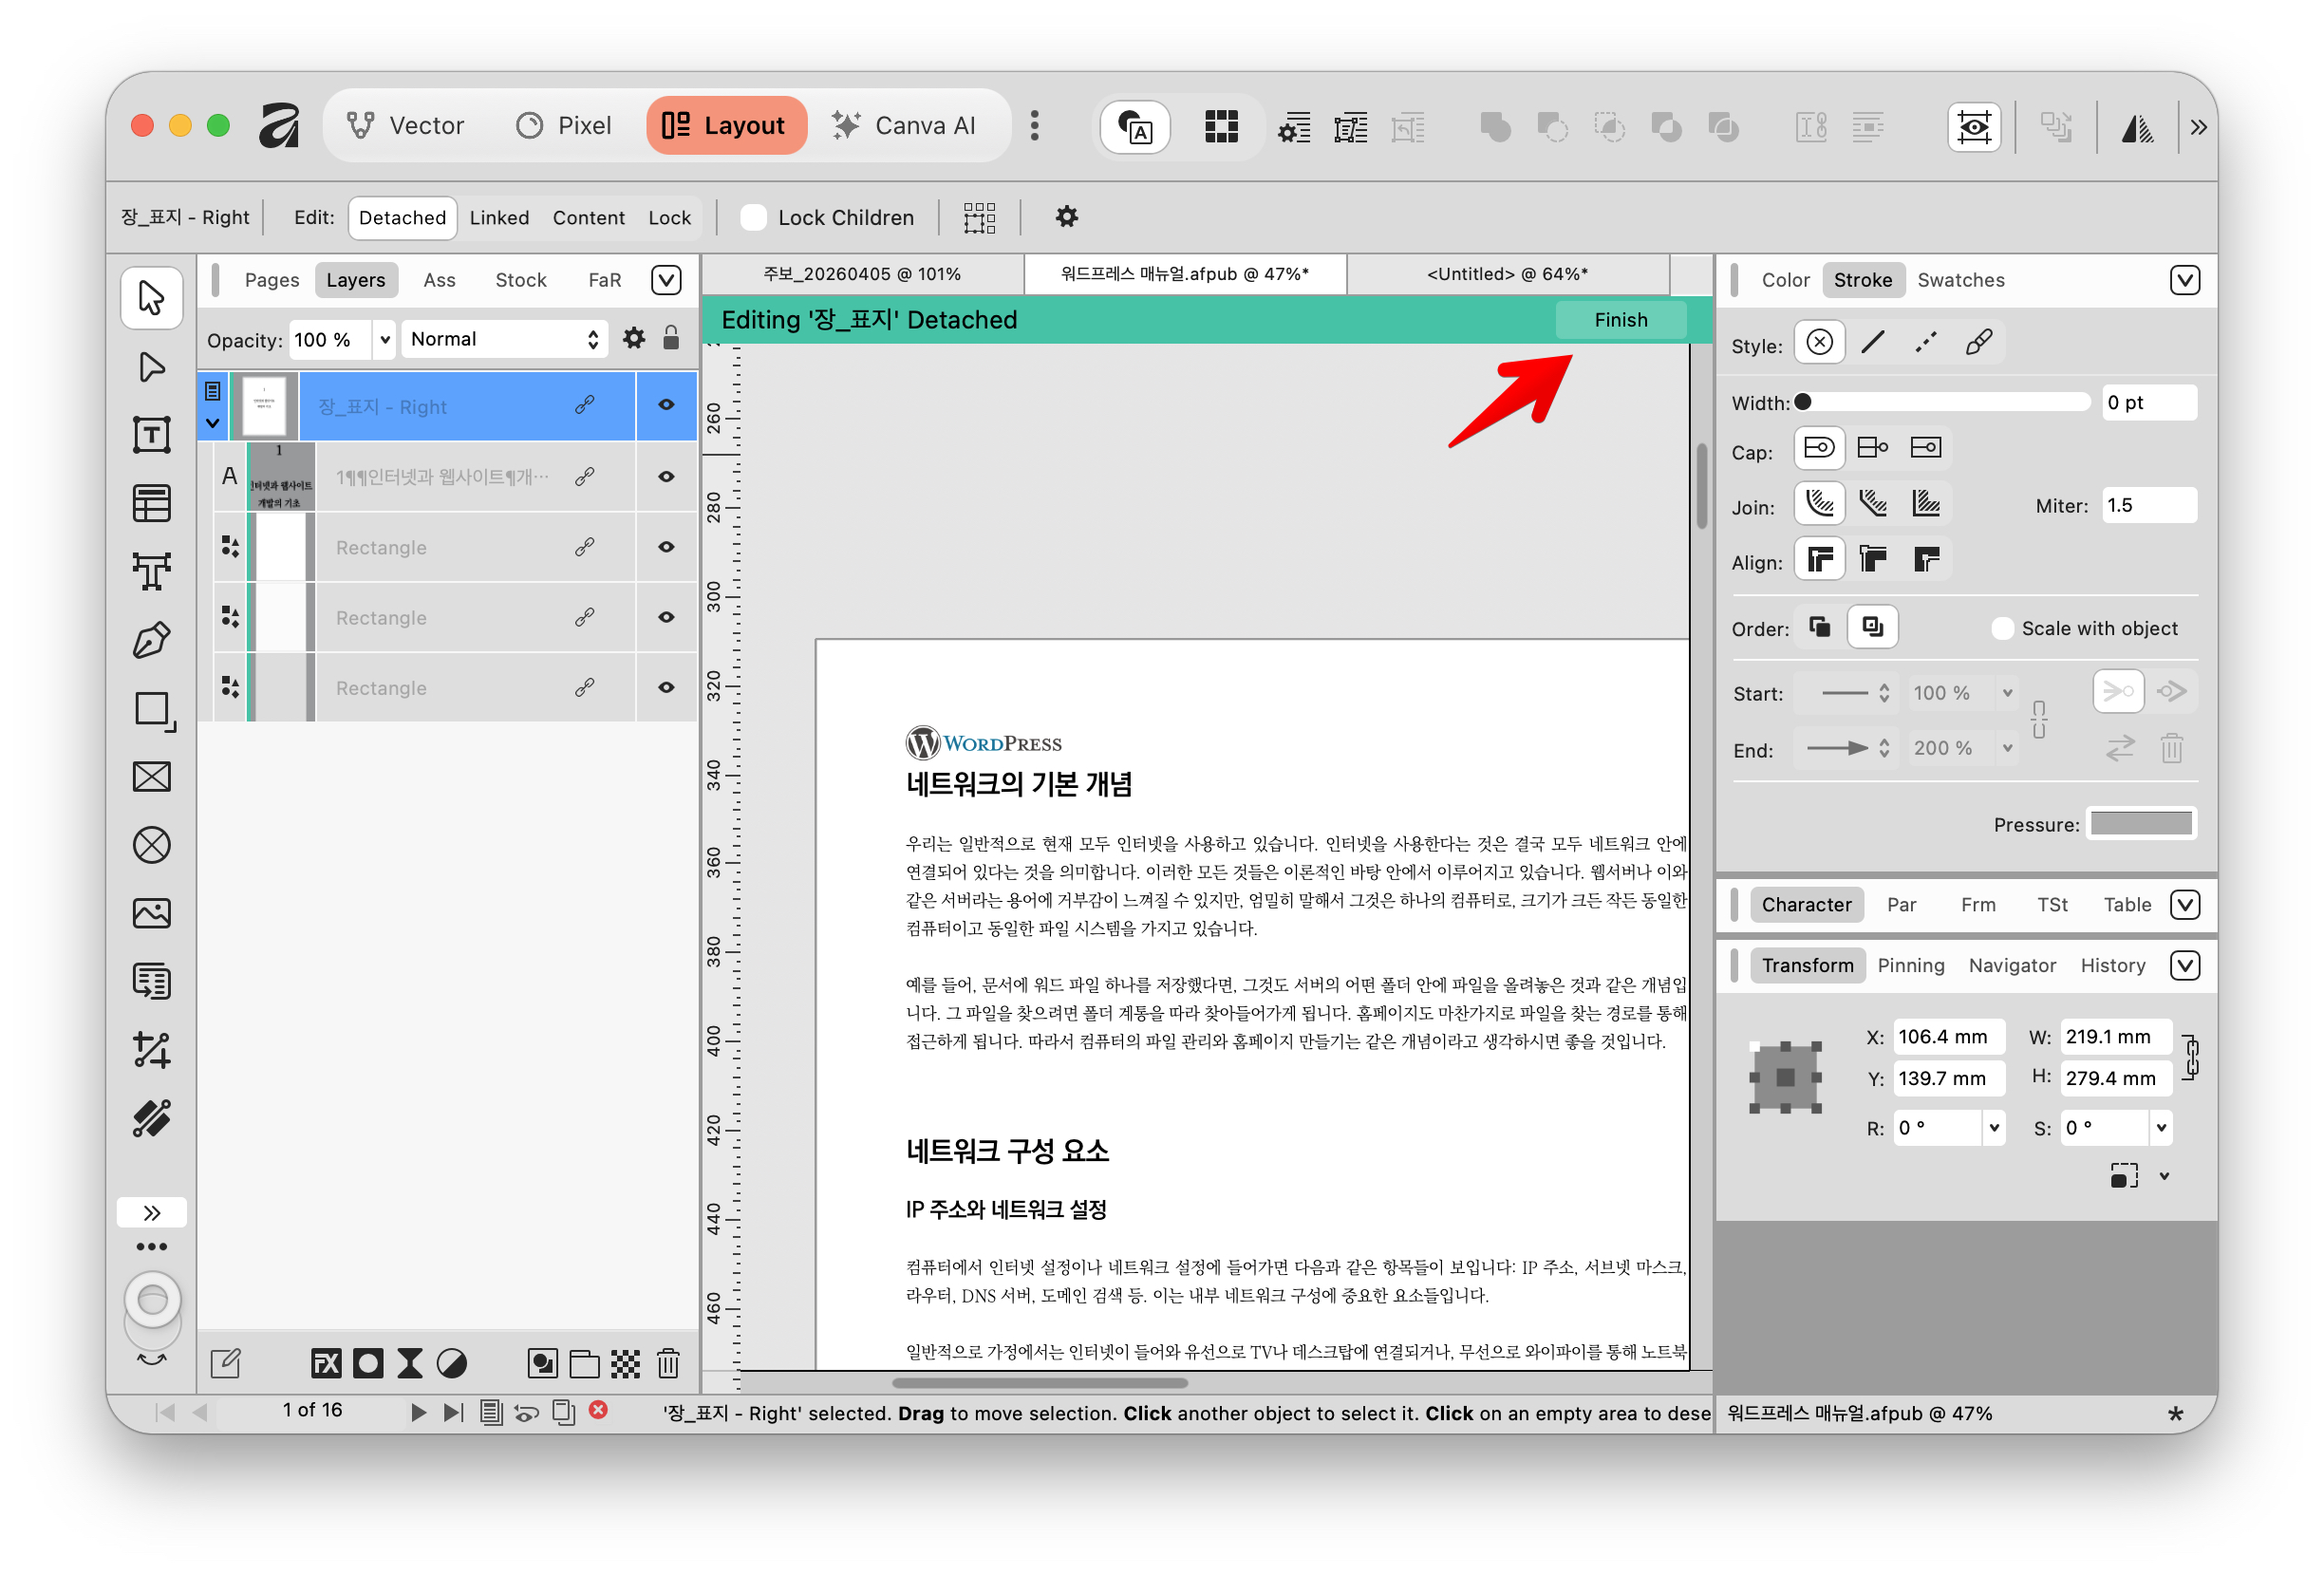Click the Finish editing button
This screenshot has height=1574, width=2324.
click(1620, 320)
